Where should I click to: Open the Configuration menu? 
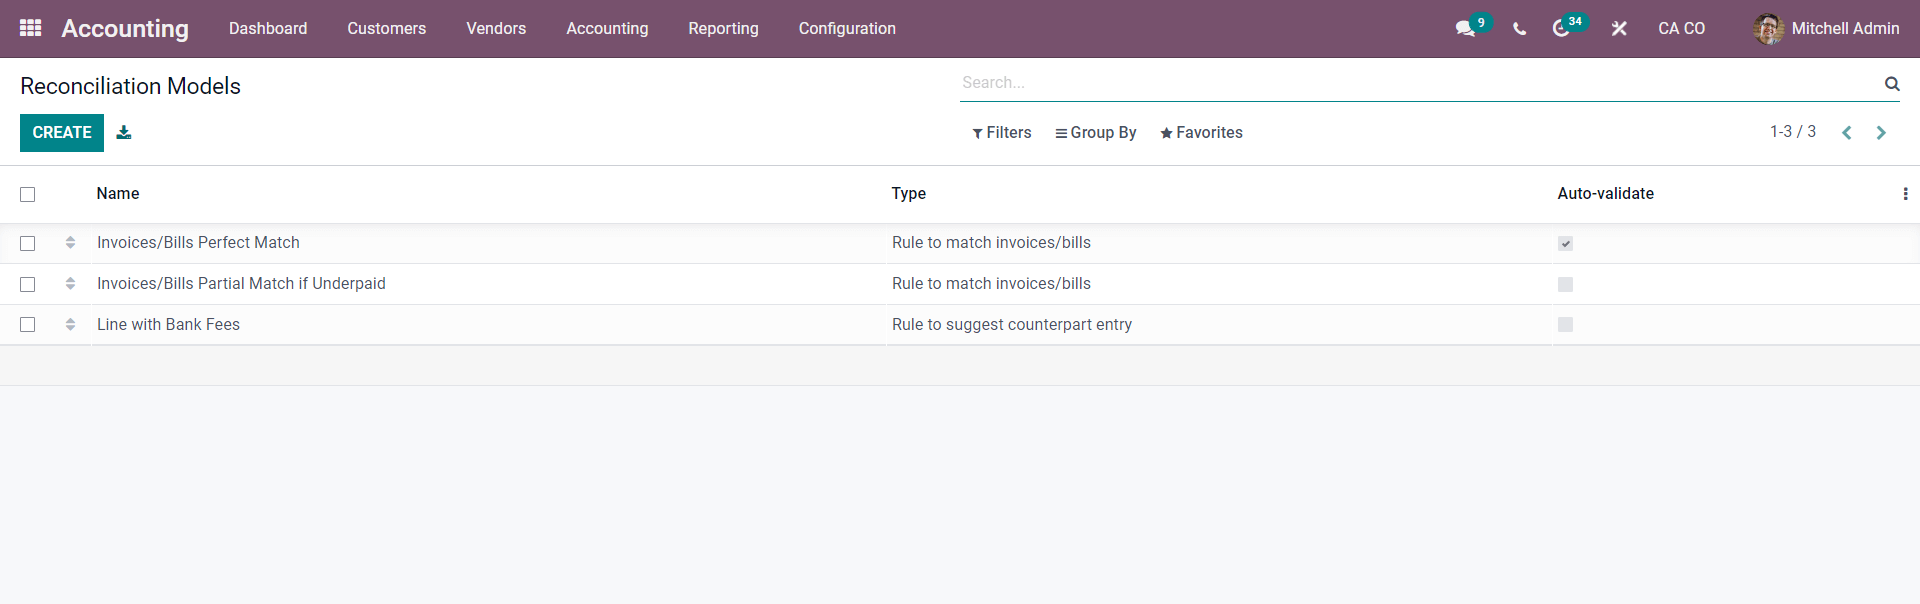(x=847, y=29)
